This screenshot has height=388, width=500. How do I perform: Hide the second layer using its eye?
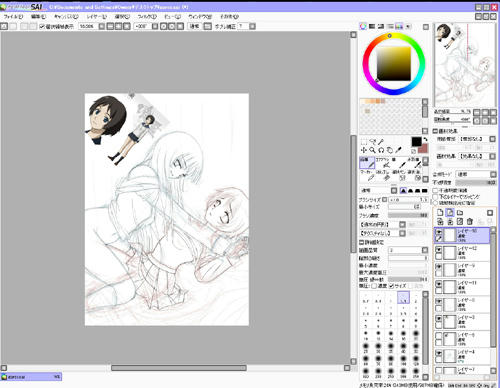pyautogui.click(x=439, y=249)
